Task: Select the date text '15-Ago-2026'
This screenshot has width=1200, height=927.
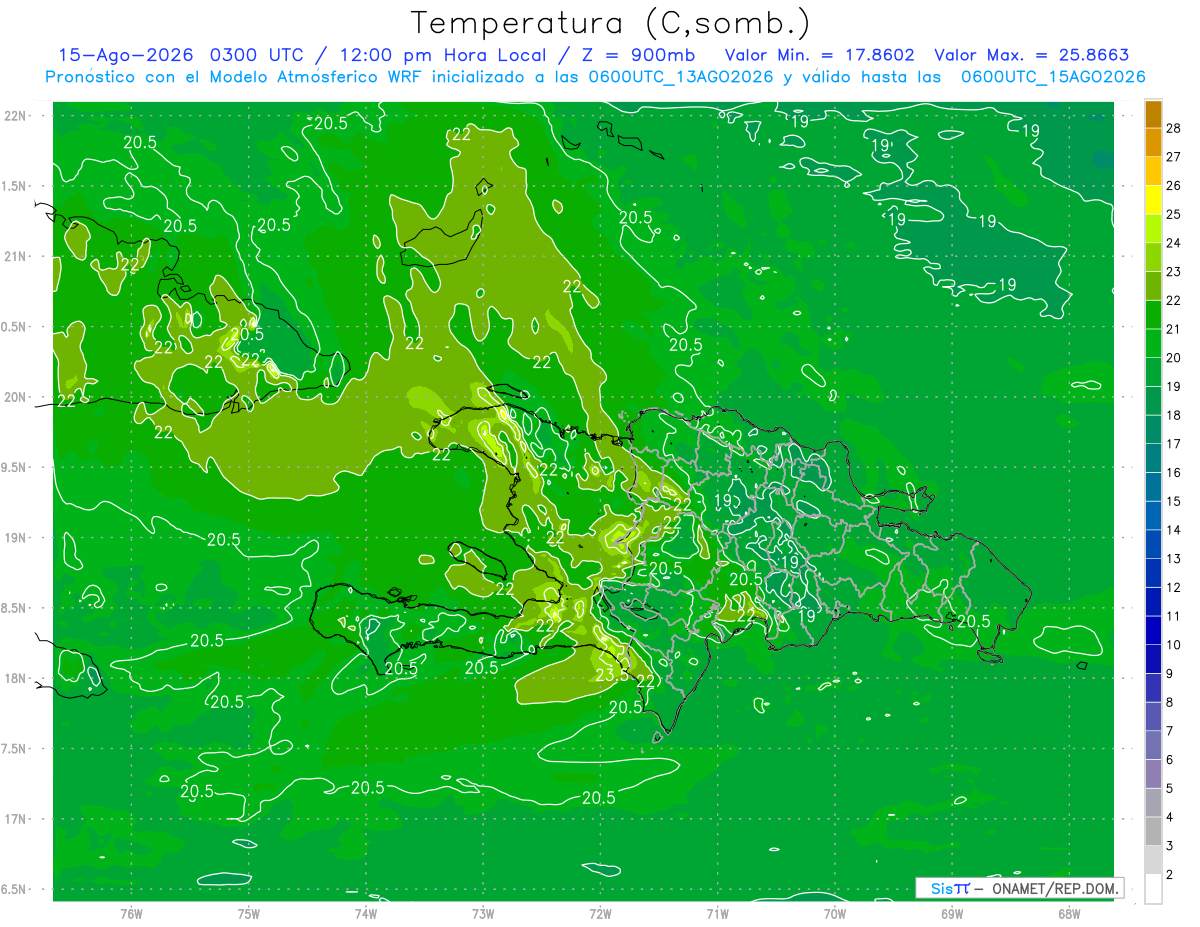Action: tap(127, 55)
